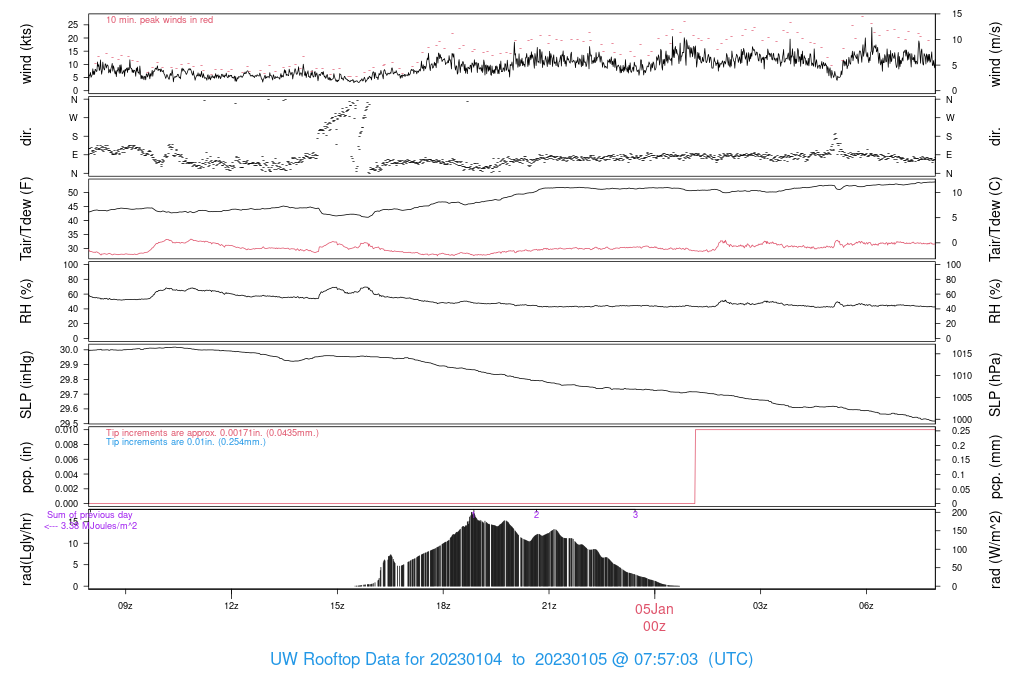Screen dimensions: 1024x700
Task: Select the purple '3' marker in radiation panel
Action: coord(635,515)
